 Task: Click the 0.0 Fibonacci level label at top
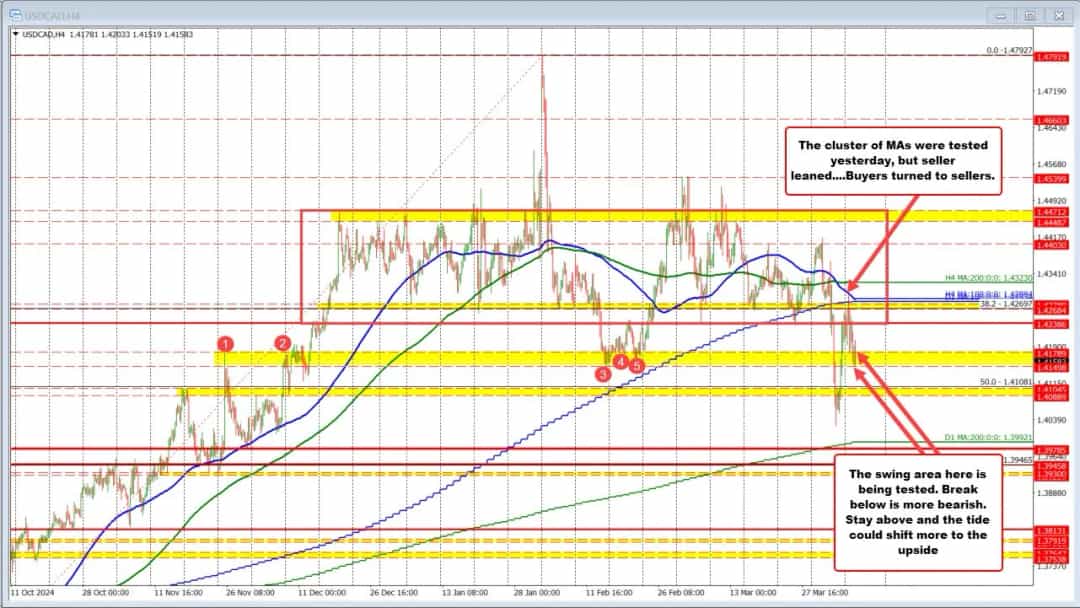(x=1004, y=49)
